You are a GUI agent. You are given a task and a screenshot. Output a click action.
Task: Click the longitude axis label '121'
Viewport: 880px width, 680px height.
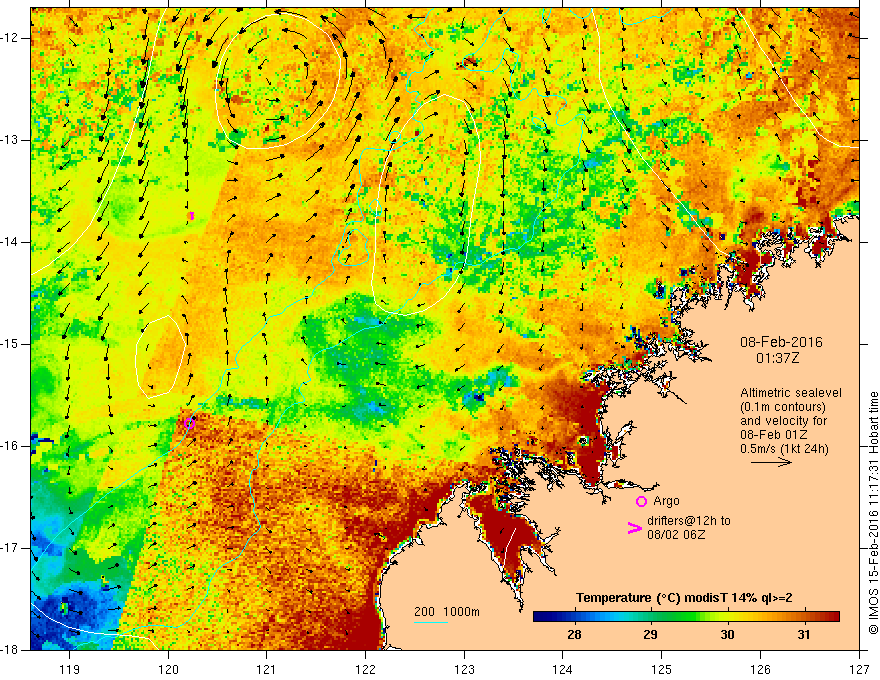[x=267, y=669]
